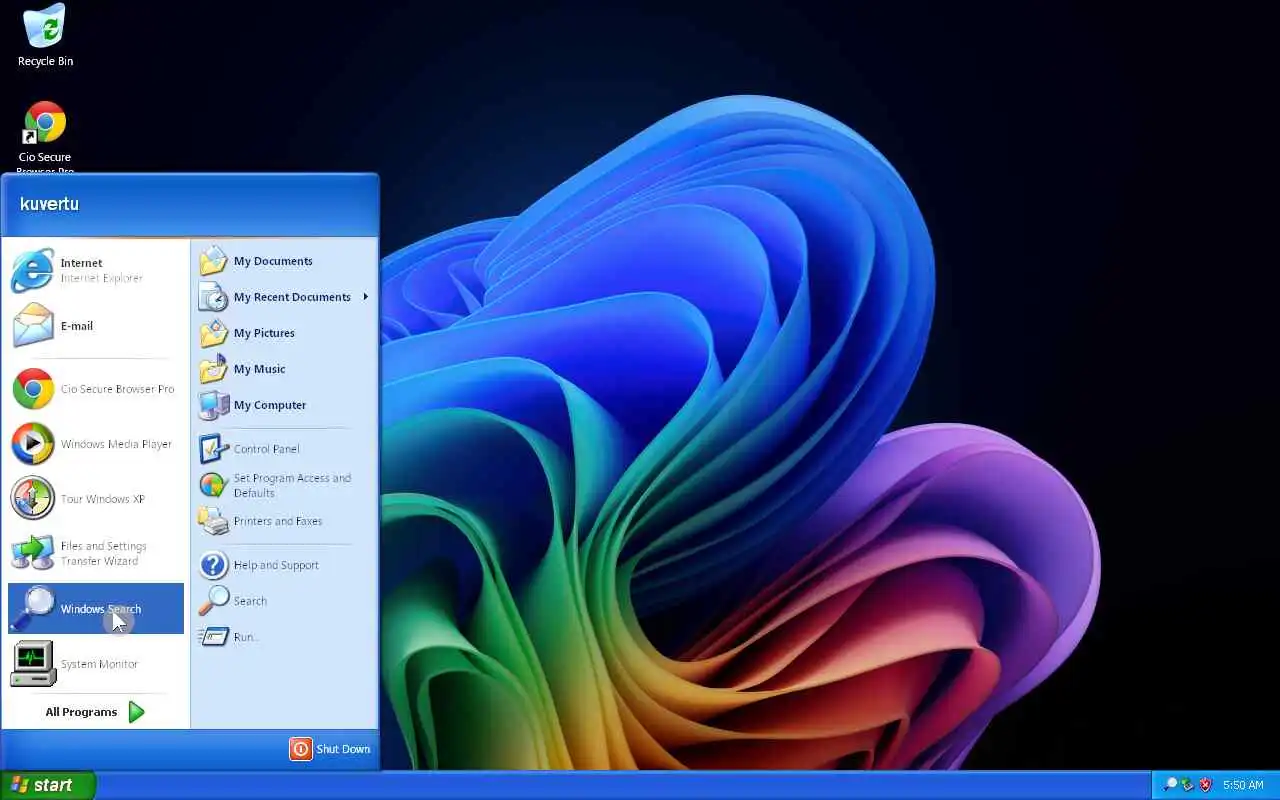Screen dimensions: 1280x800
Task: Click the 5:50 AM taskbar clock
Action: pyautogui.click(x=1243, y=785)
